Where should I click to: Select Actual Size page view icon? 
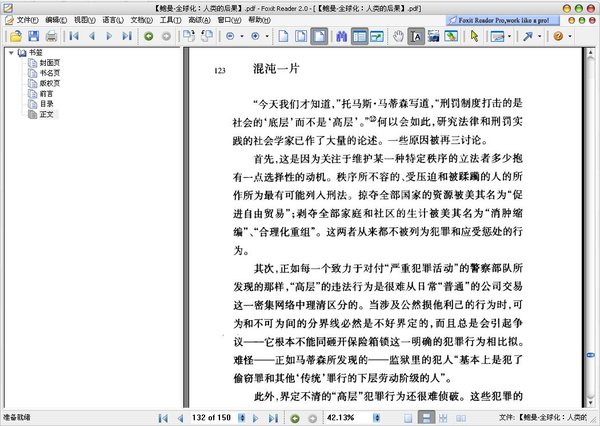[x=283, y=36]
